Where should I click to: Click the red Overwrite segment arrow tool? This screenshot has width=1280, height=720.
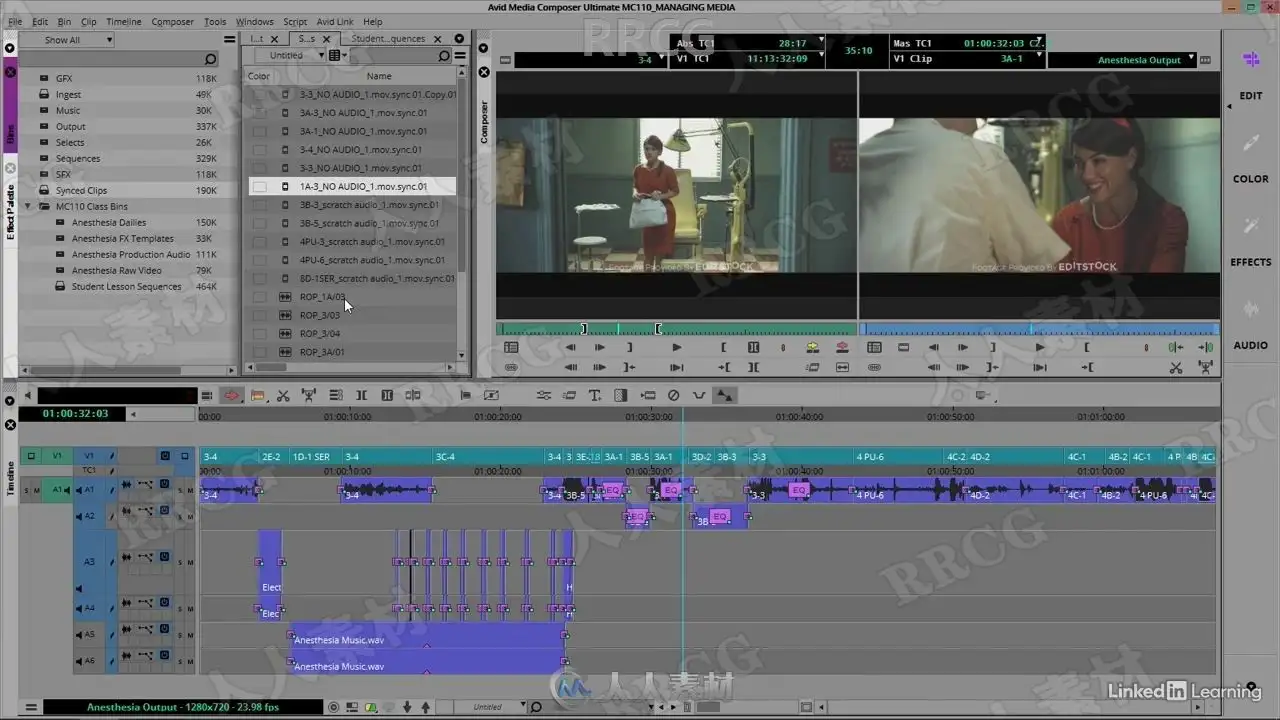point(232,396)
